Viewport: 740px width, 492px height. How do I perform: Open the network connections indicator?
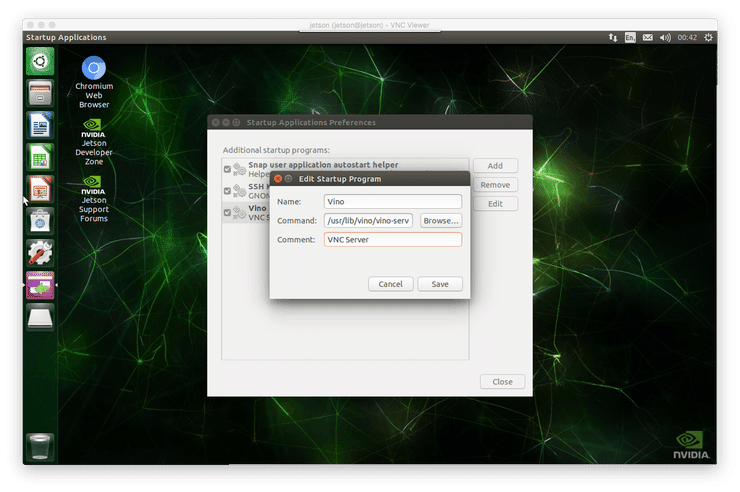click(613, 37)
